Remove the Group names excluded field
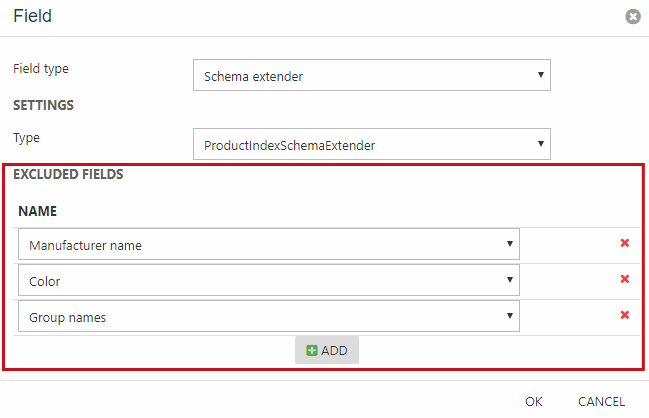 [x=625, y=315]
